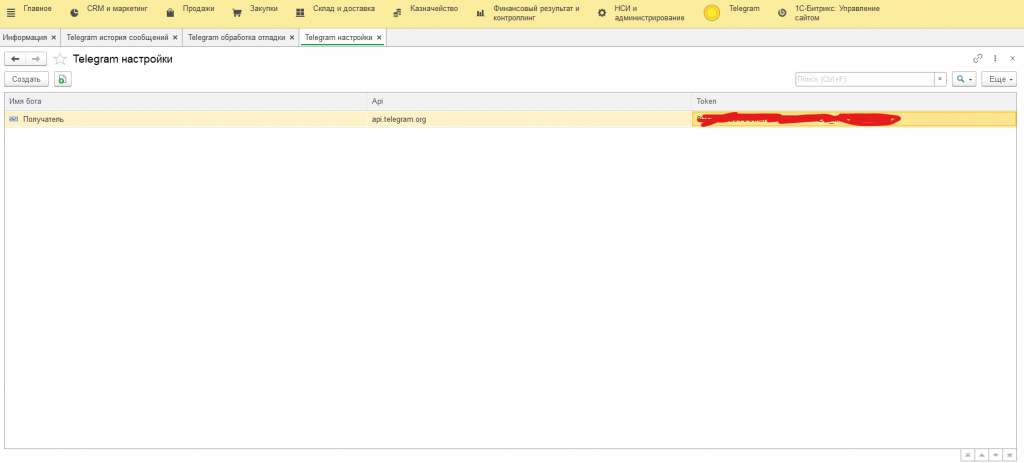Click the Получатель row icon
This screenshot has width=1024, height=463.
(14, 119)
